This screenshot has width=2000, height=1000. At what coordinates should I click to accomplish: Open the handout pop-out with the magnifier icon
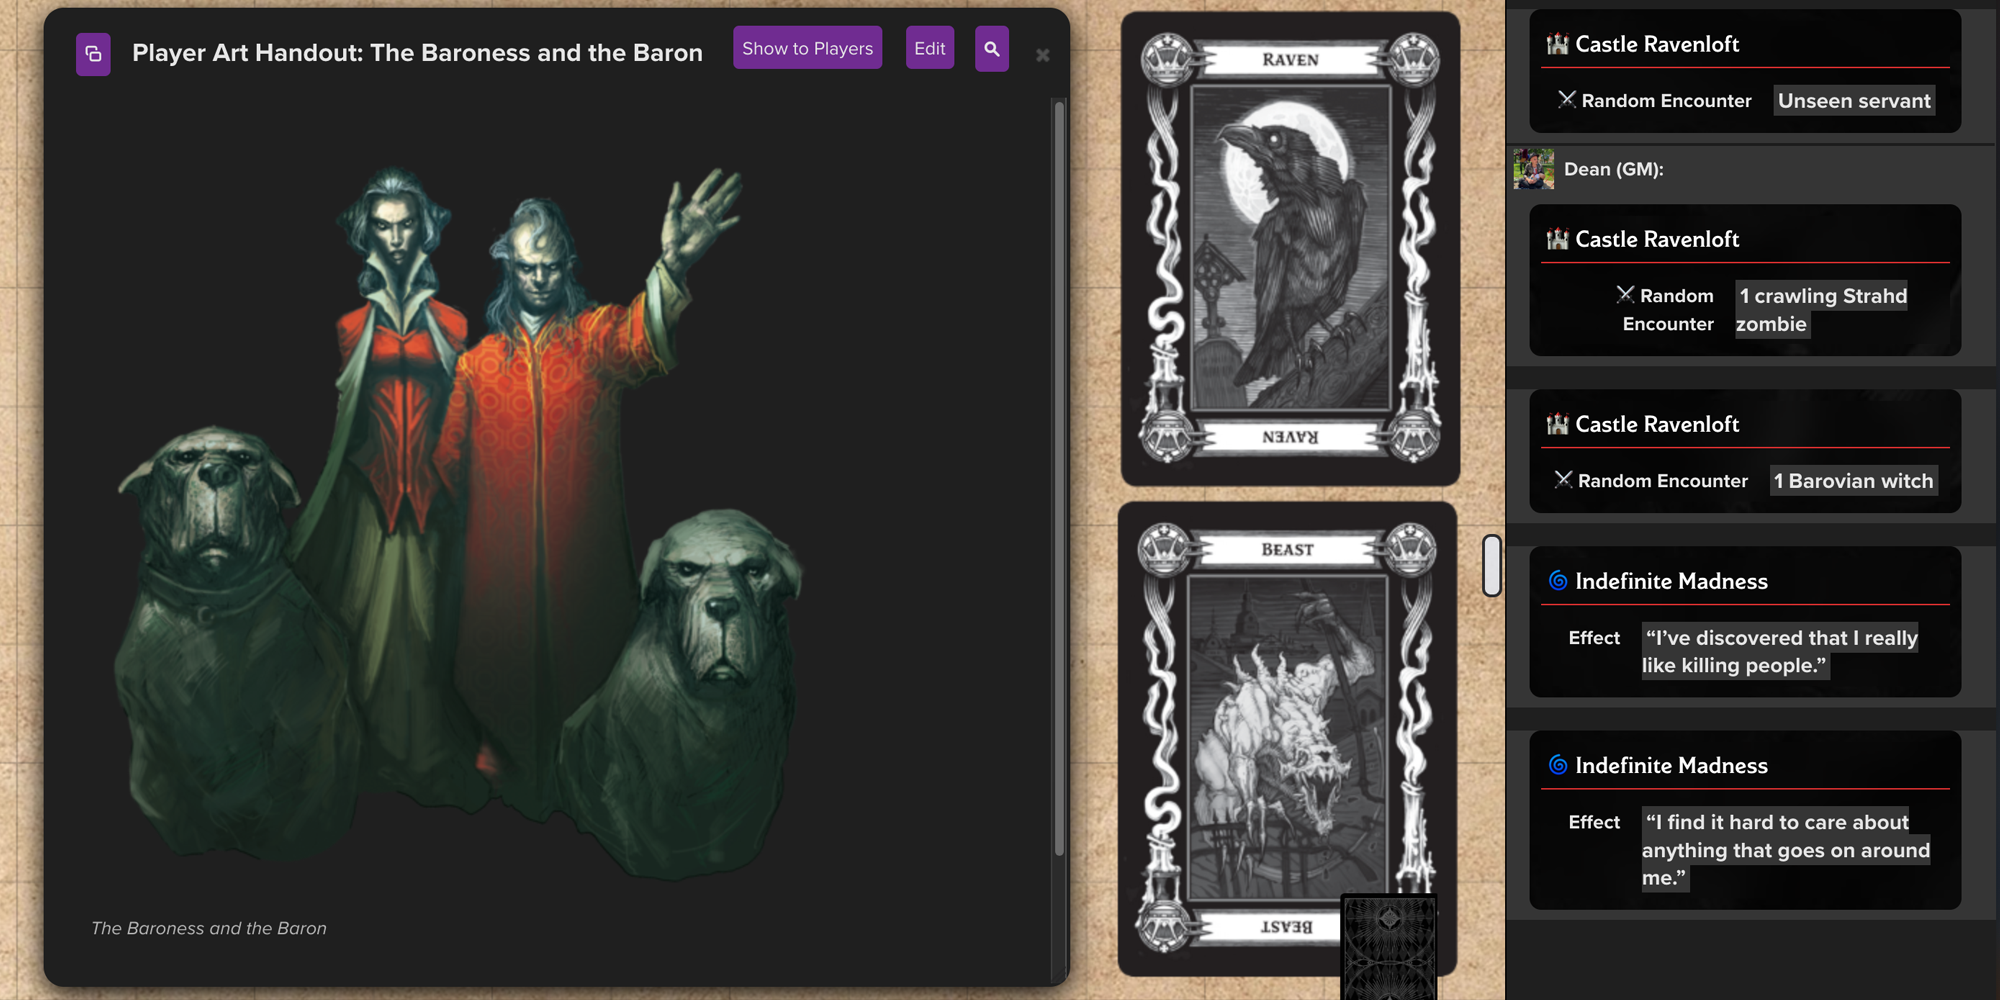pos(991,48)
